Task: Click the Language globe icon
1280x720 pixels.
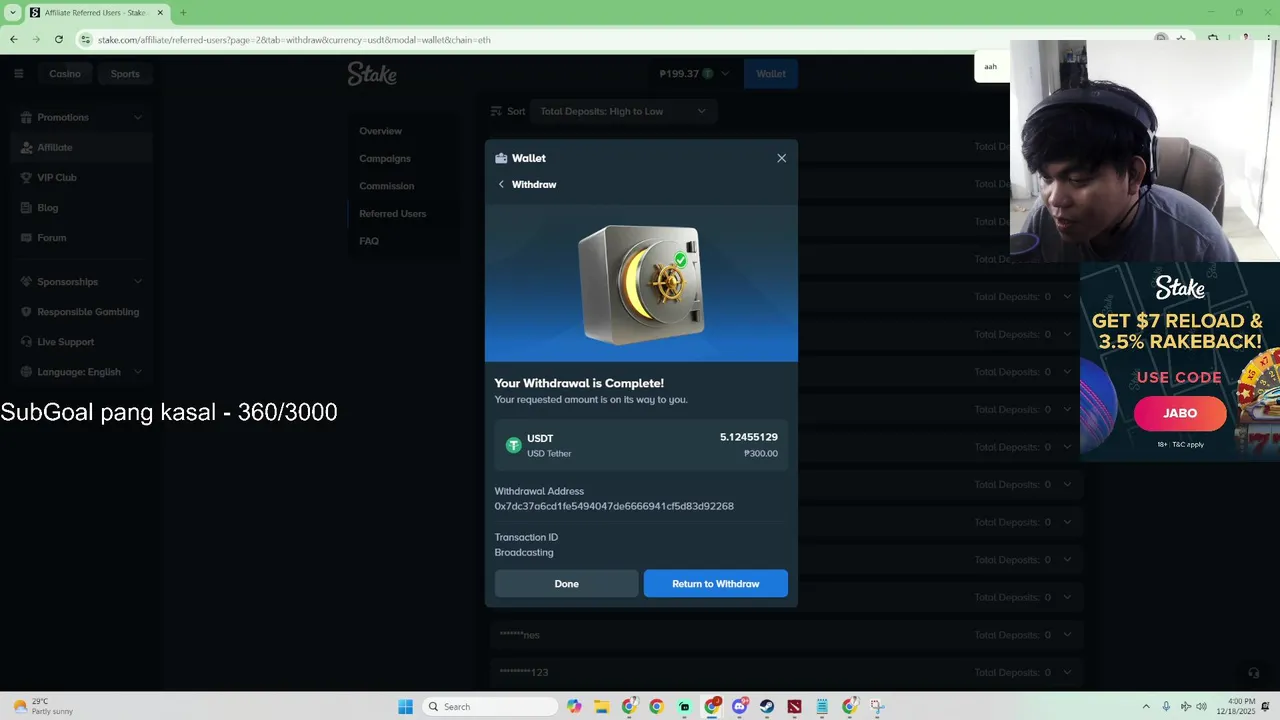Action: coord(27,372)
